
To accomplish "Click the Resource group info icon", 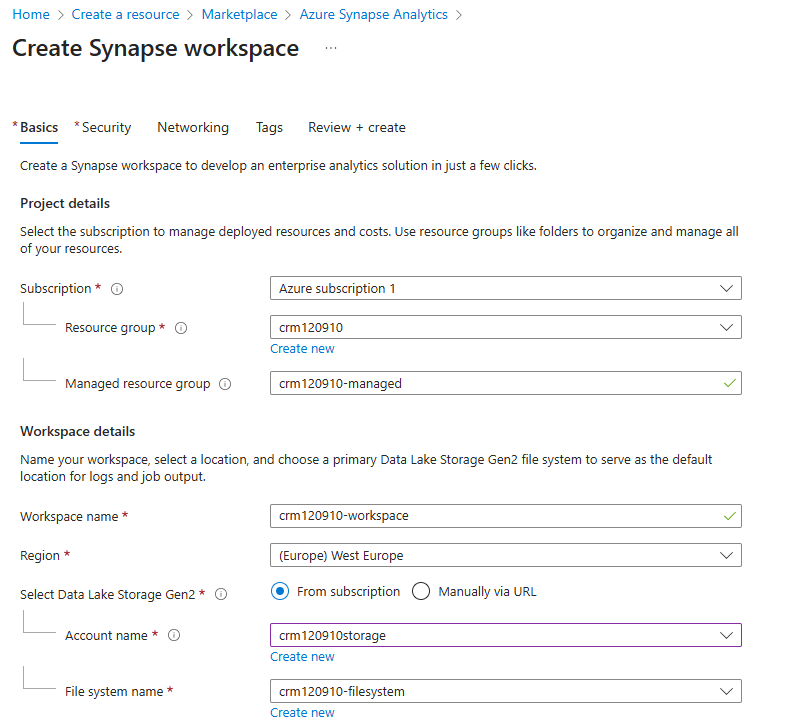I will (x=181, y=328).
